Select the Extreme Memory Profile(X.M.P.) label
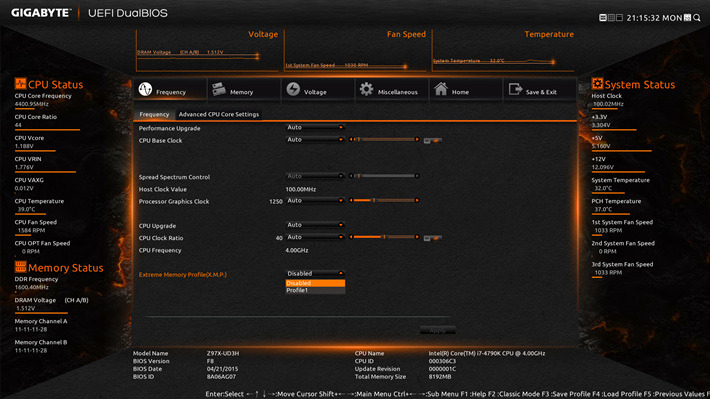 pos(182,274)
